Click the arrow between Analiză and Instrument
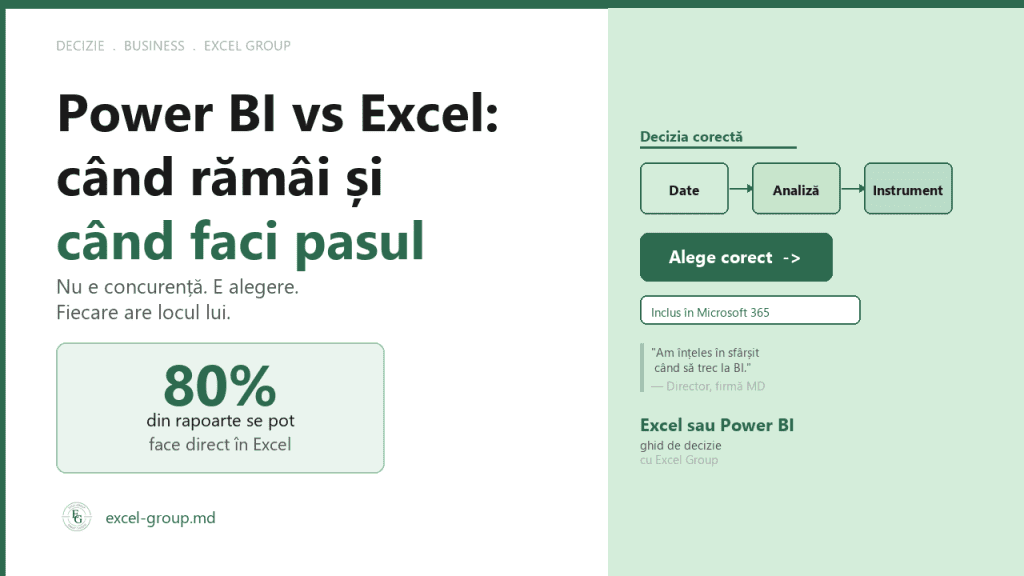The width and height of the screenshot is (1024, 576). coord(852,189)
